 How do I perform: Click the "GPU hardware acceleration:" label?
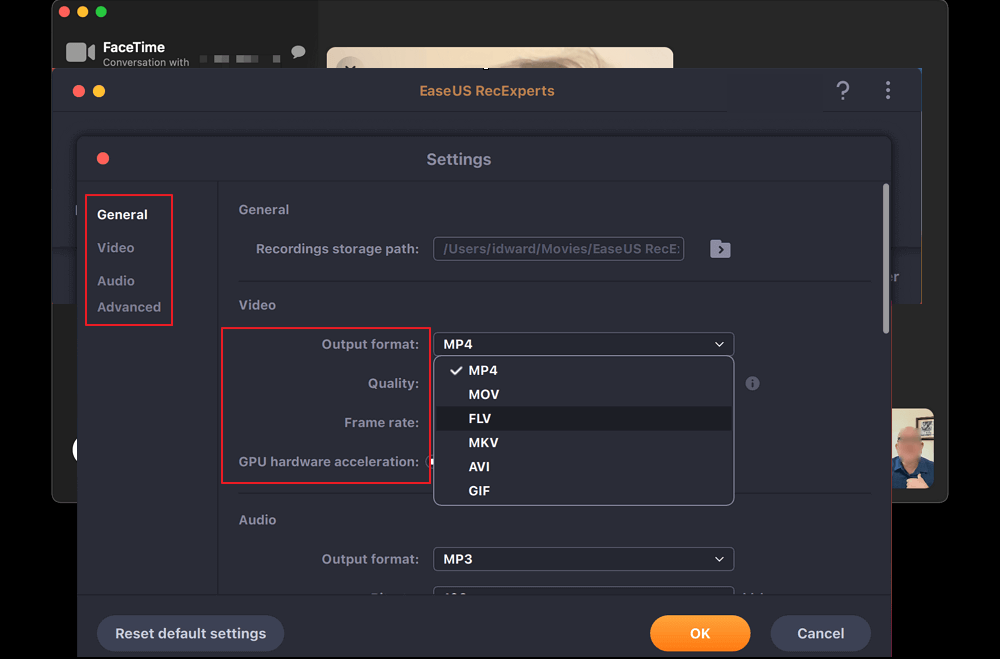328,462
